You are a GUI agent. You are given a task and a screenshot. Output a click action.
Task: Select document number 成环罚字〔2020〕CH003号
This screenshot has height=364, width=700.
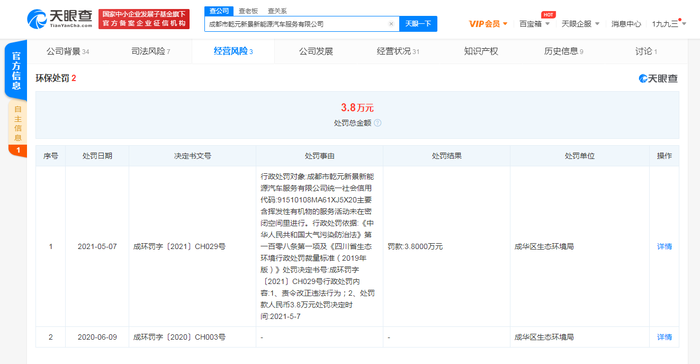click(179, 337)
